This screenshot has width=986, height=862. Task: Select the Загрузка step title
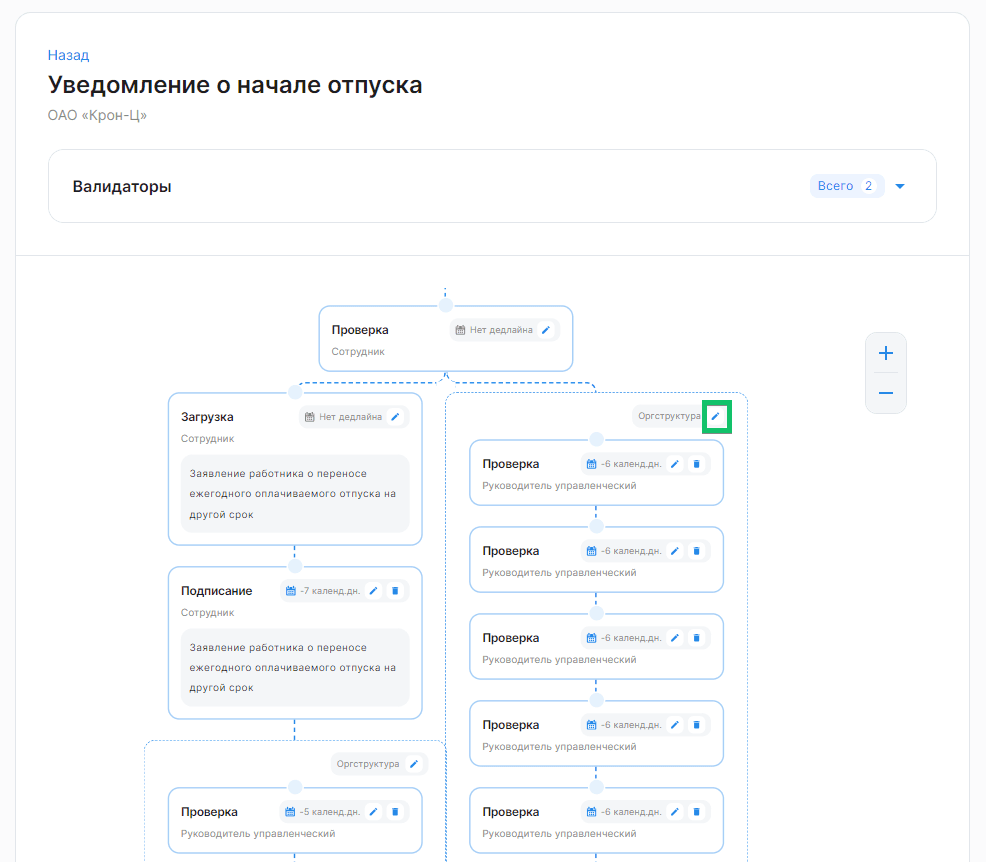pyautogui.click(x=207, y=417)
